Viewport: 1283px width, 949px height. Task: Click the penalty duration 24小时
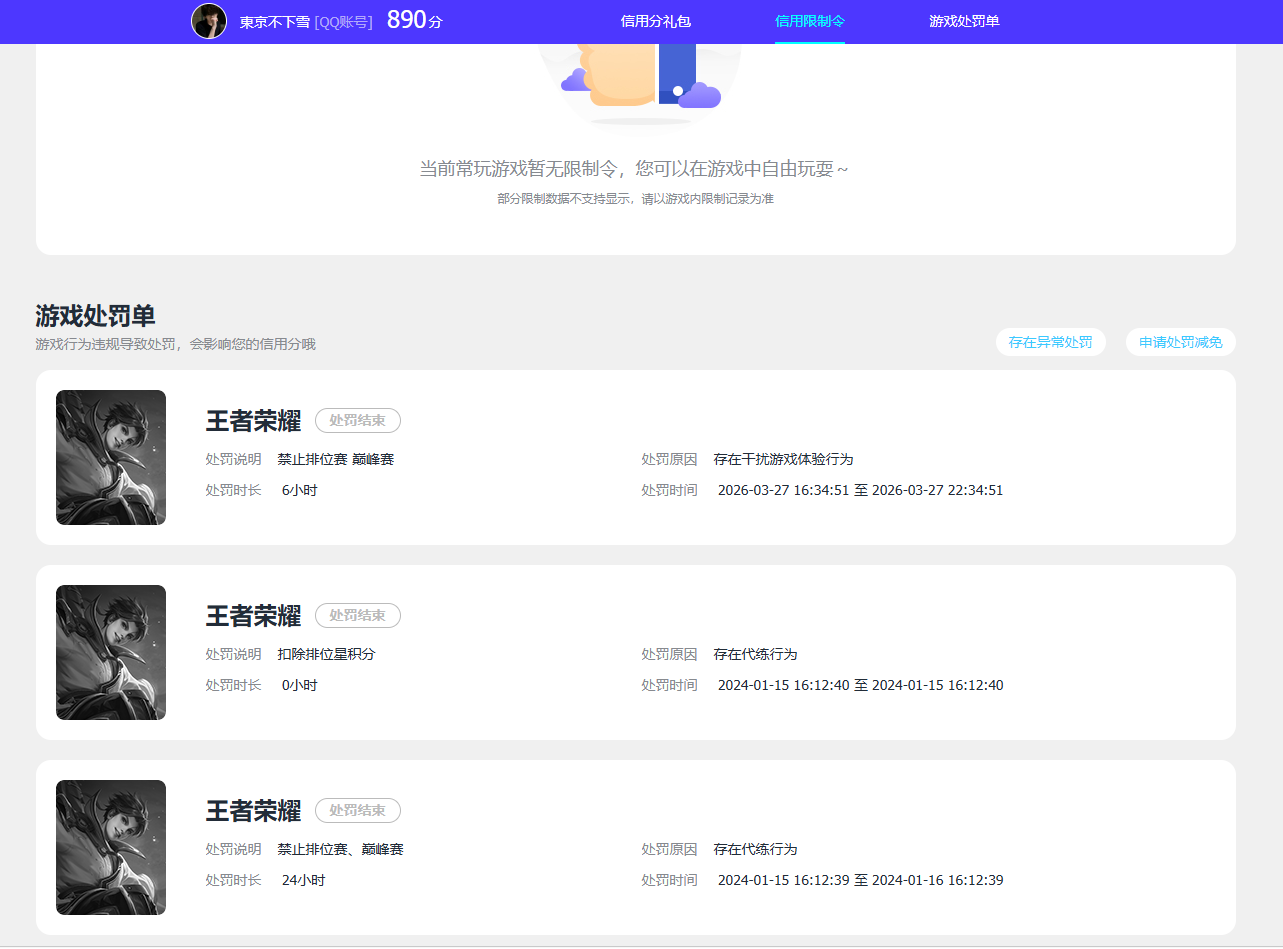tap(304, 881)
